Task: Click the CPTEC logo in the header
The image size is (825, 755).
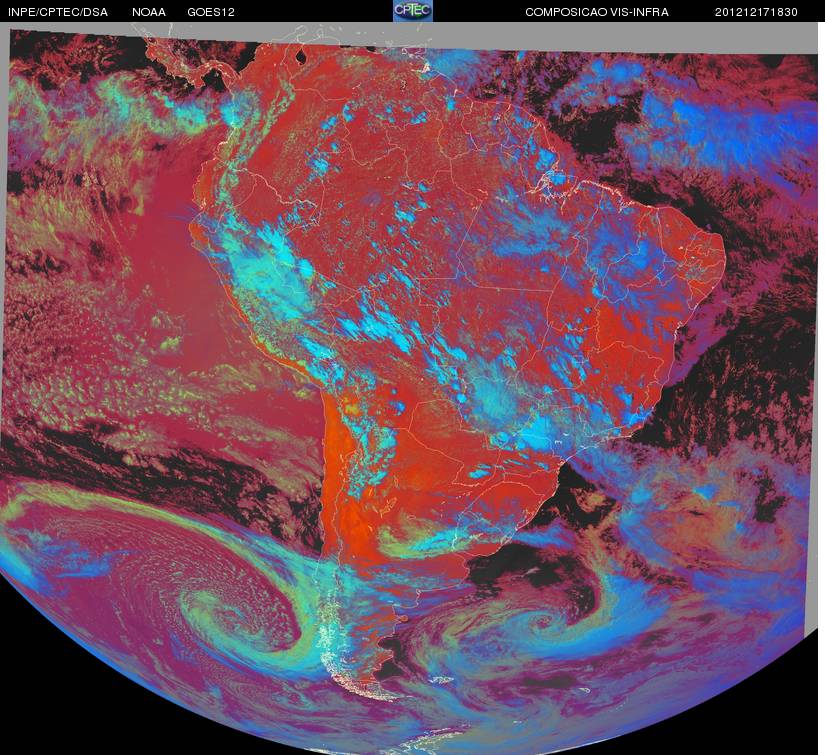Action: coord(413,11)
